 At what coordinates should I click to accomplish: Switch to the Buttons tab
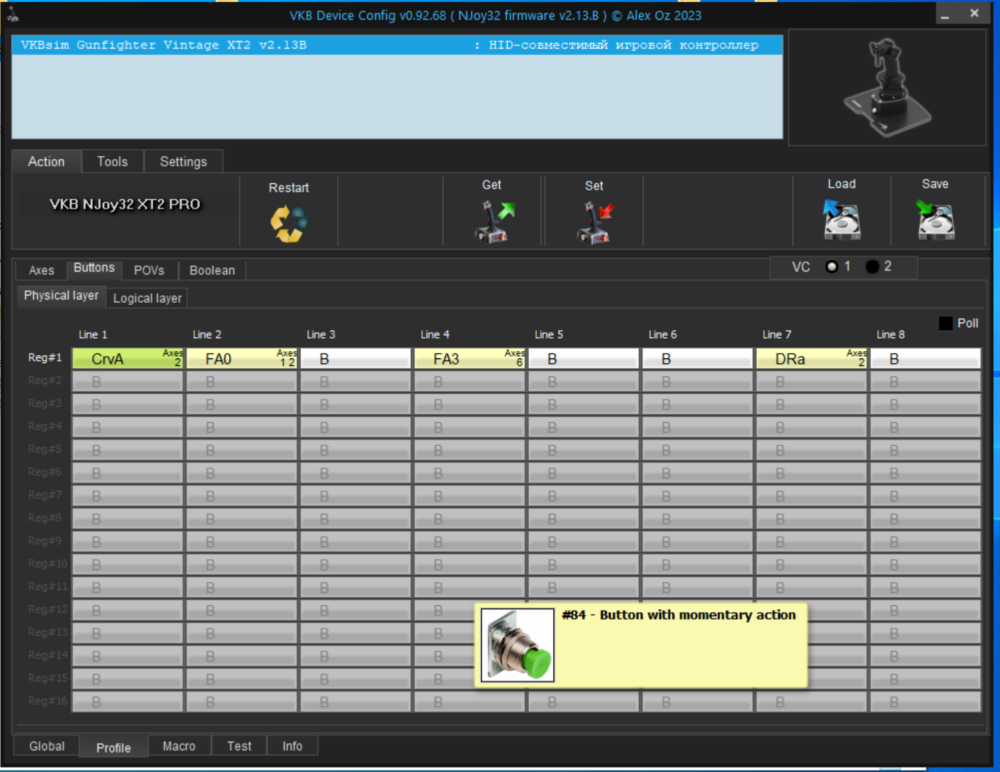(94, 268)
